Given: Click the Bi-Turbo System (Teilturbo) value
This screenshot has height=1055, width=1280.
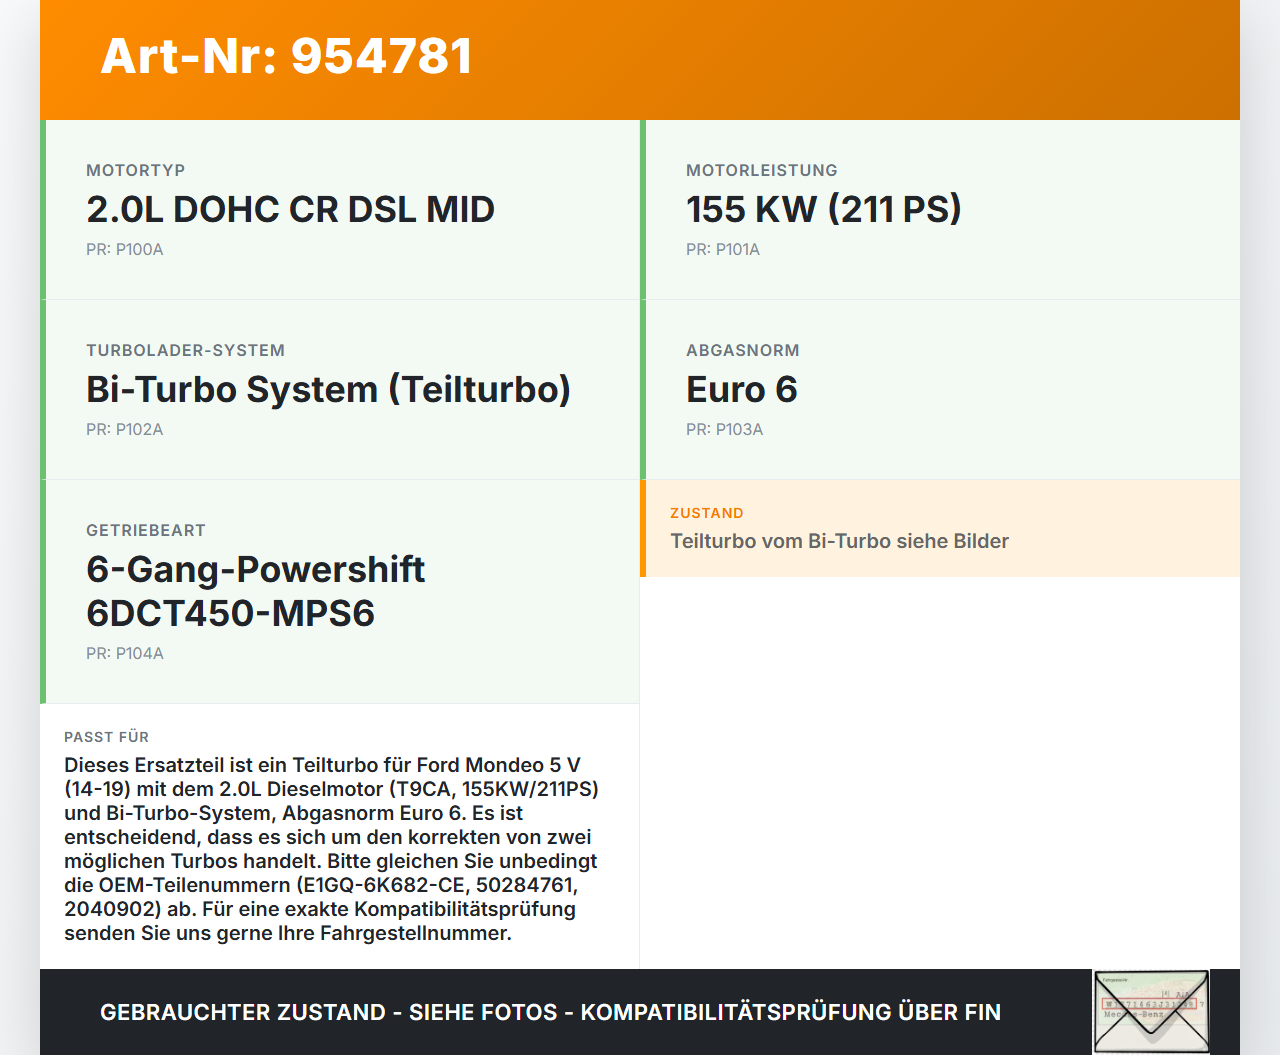Looking at the screenshot, I should (x=328, y=390).
